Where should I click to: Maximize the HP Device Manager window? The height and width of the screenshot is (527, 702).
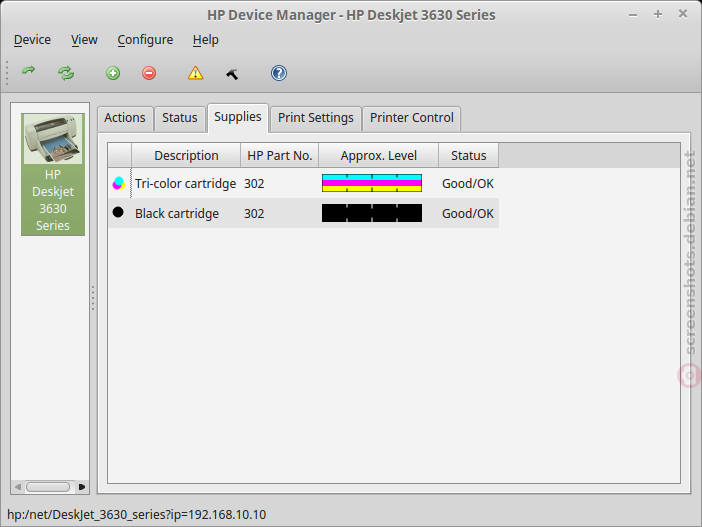pyautogui.click(x=658, y=14)
